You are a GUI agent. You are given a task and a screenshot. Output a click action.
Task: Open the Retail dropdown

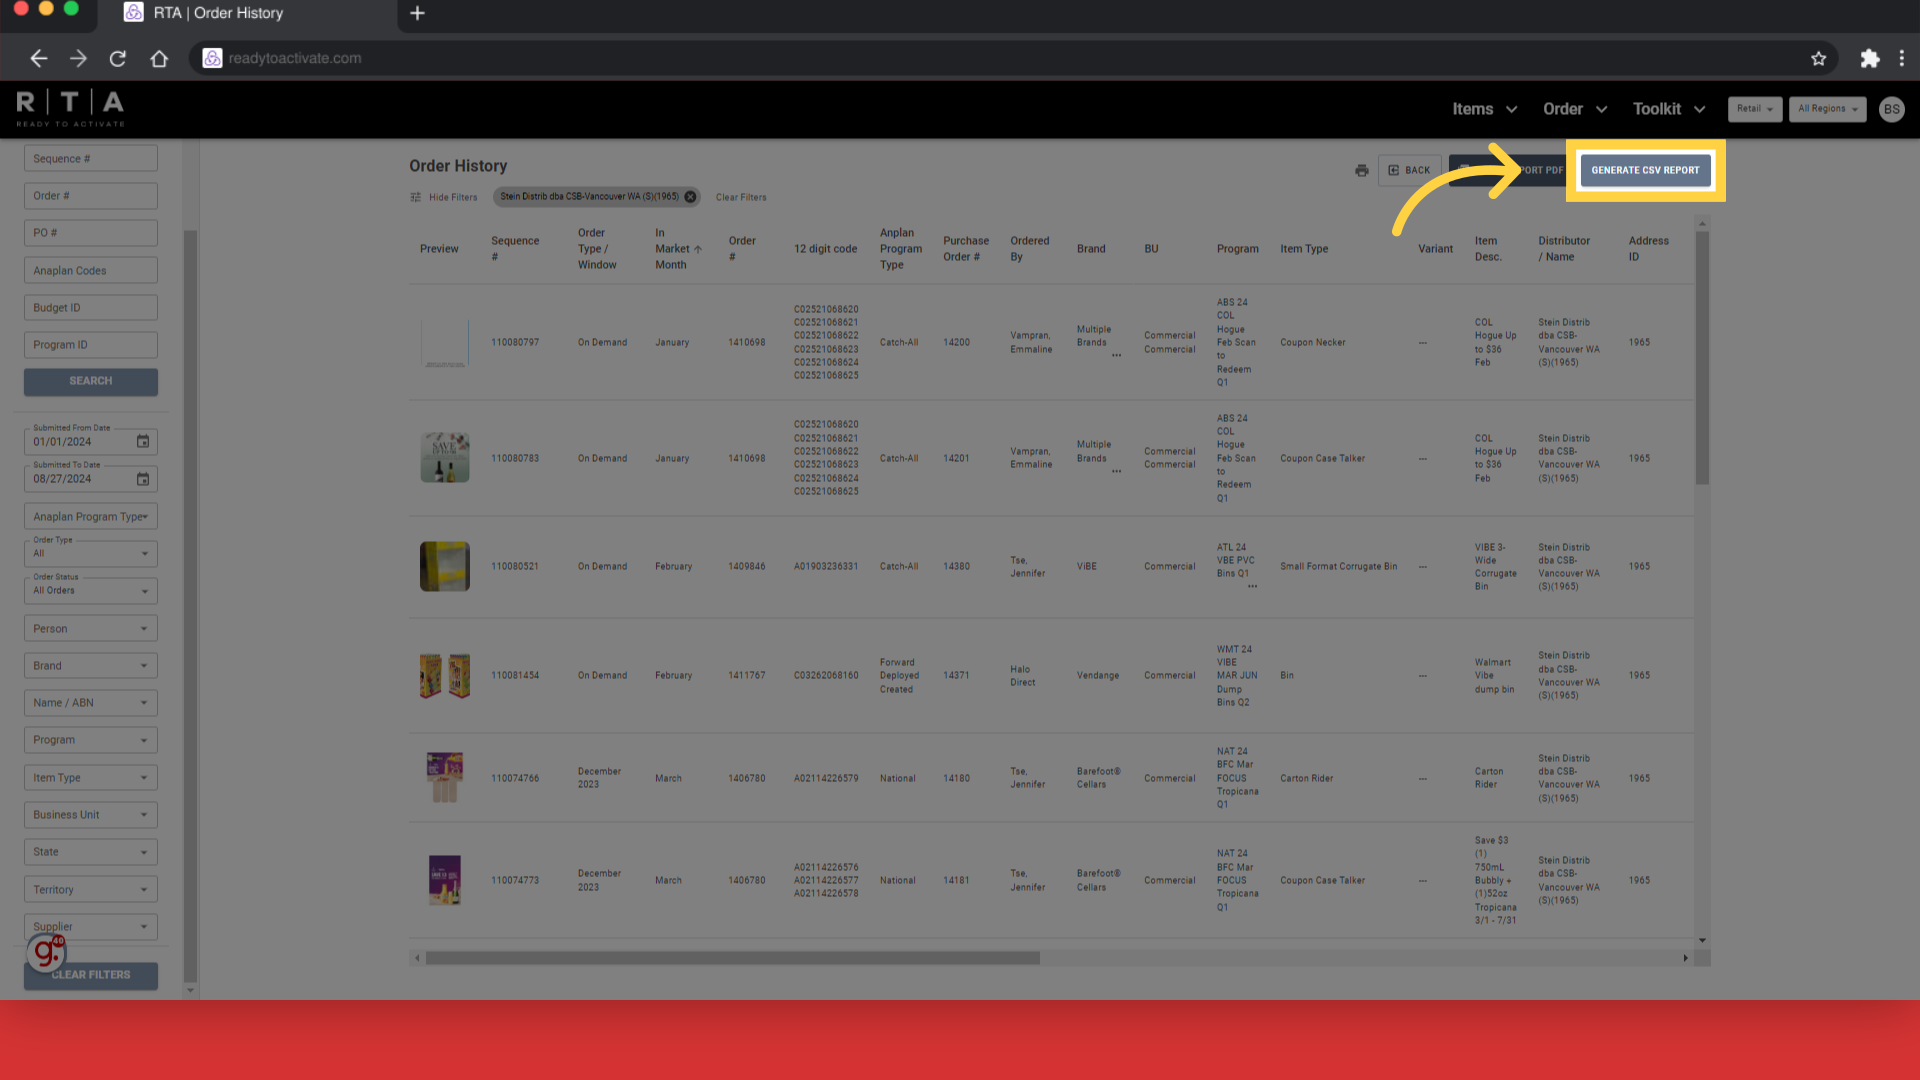pyautogui.click(x=1755, y=109)
